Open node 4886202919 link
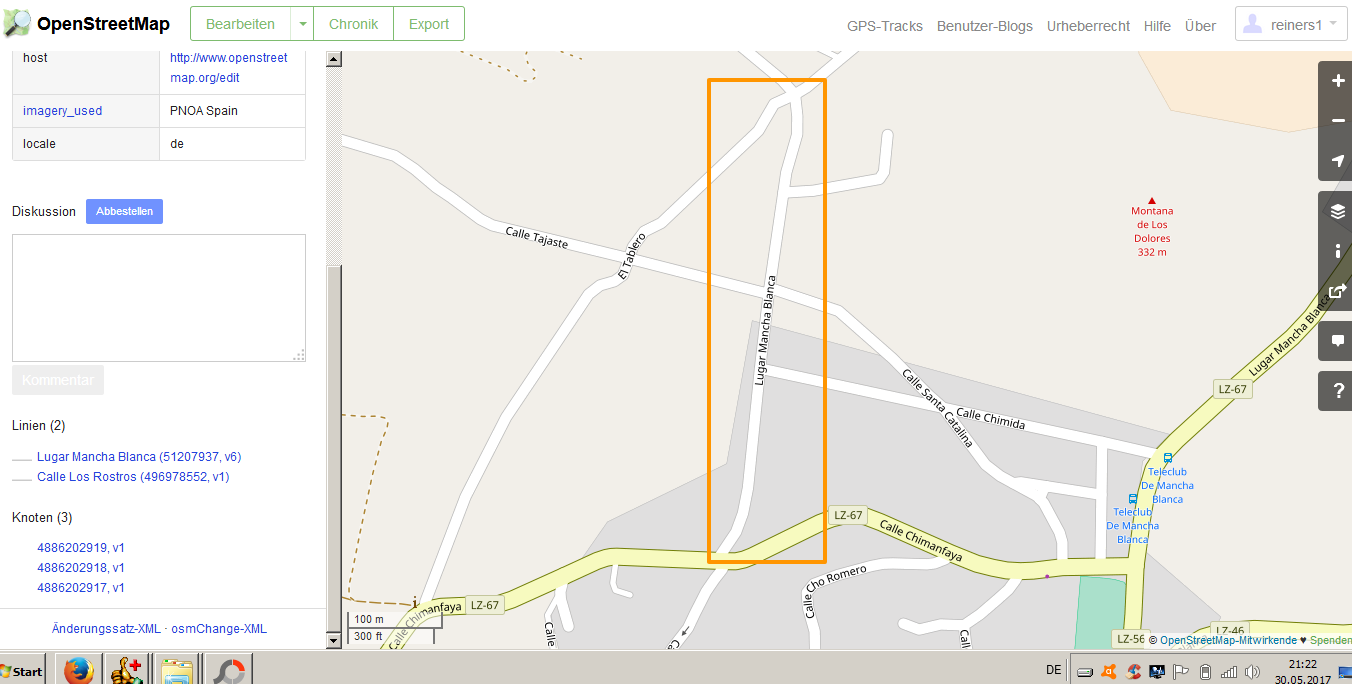Screen dimensions: 1352x684 [81, 548]
